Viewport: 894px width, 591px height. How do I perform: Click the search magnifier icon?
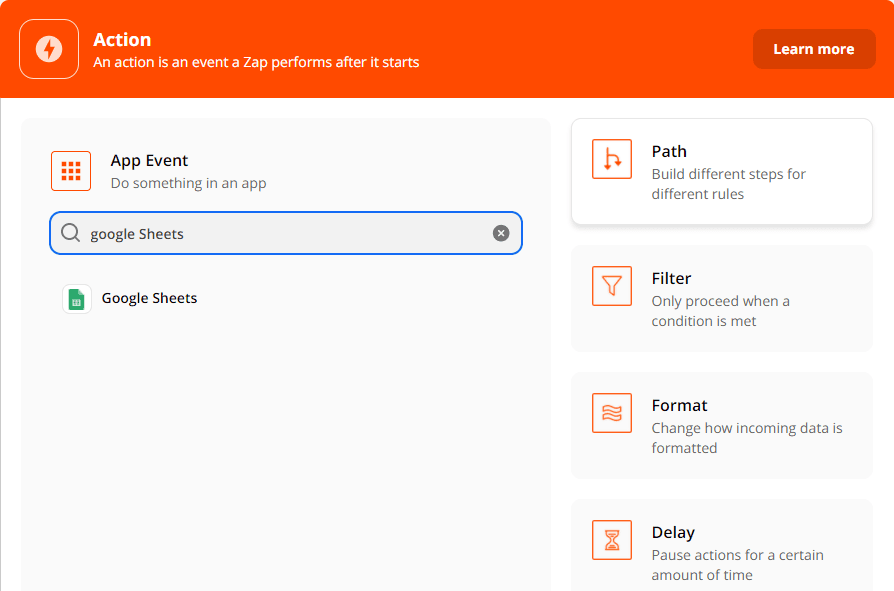(x=70, y=233)
